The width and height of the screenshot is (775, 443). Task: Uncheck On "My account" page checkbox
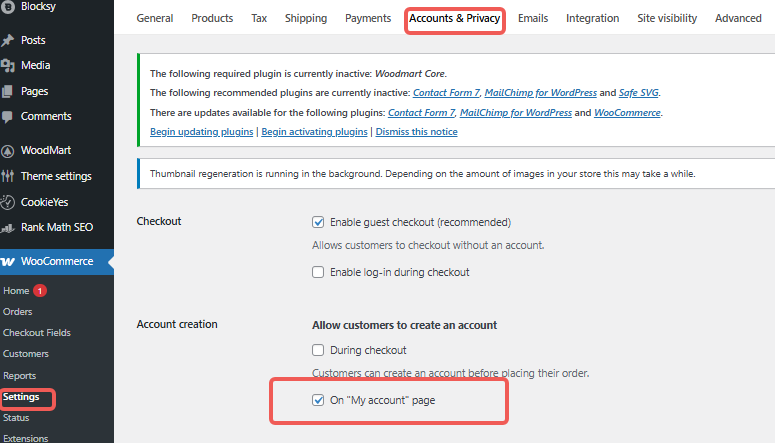click(318, 400)
